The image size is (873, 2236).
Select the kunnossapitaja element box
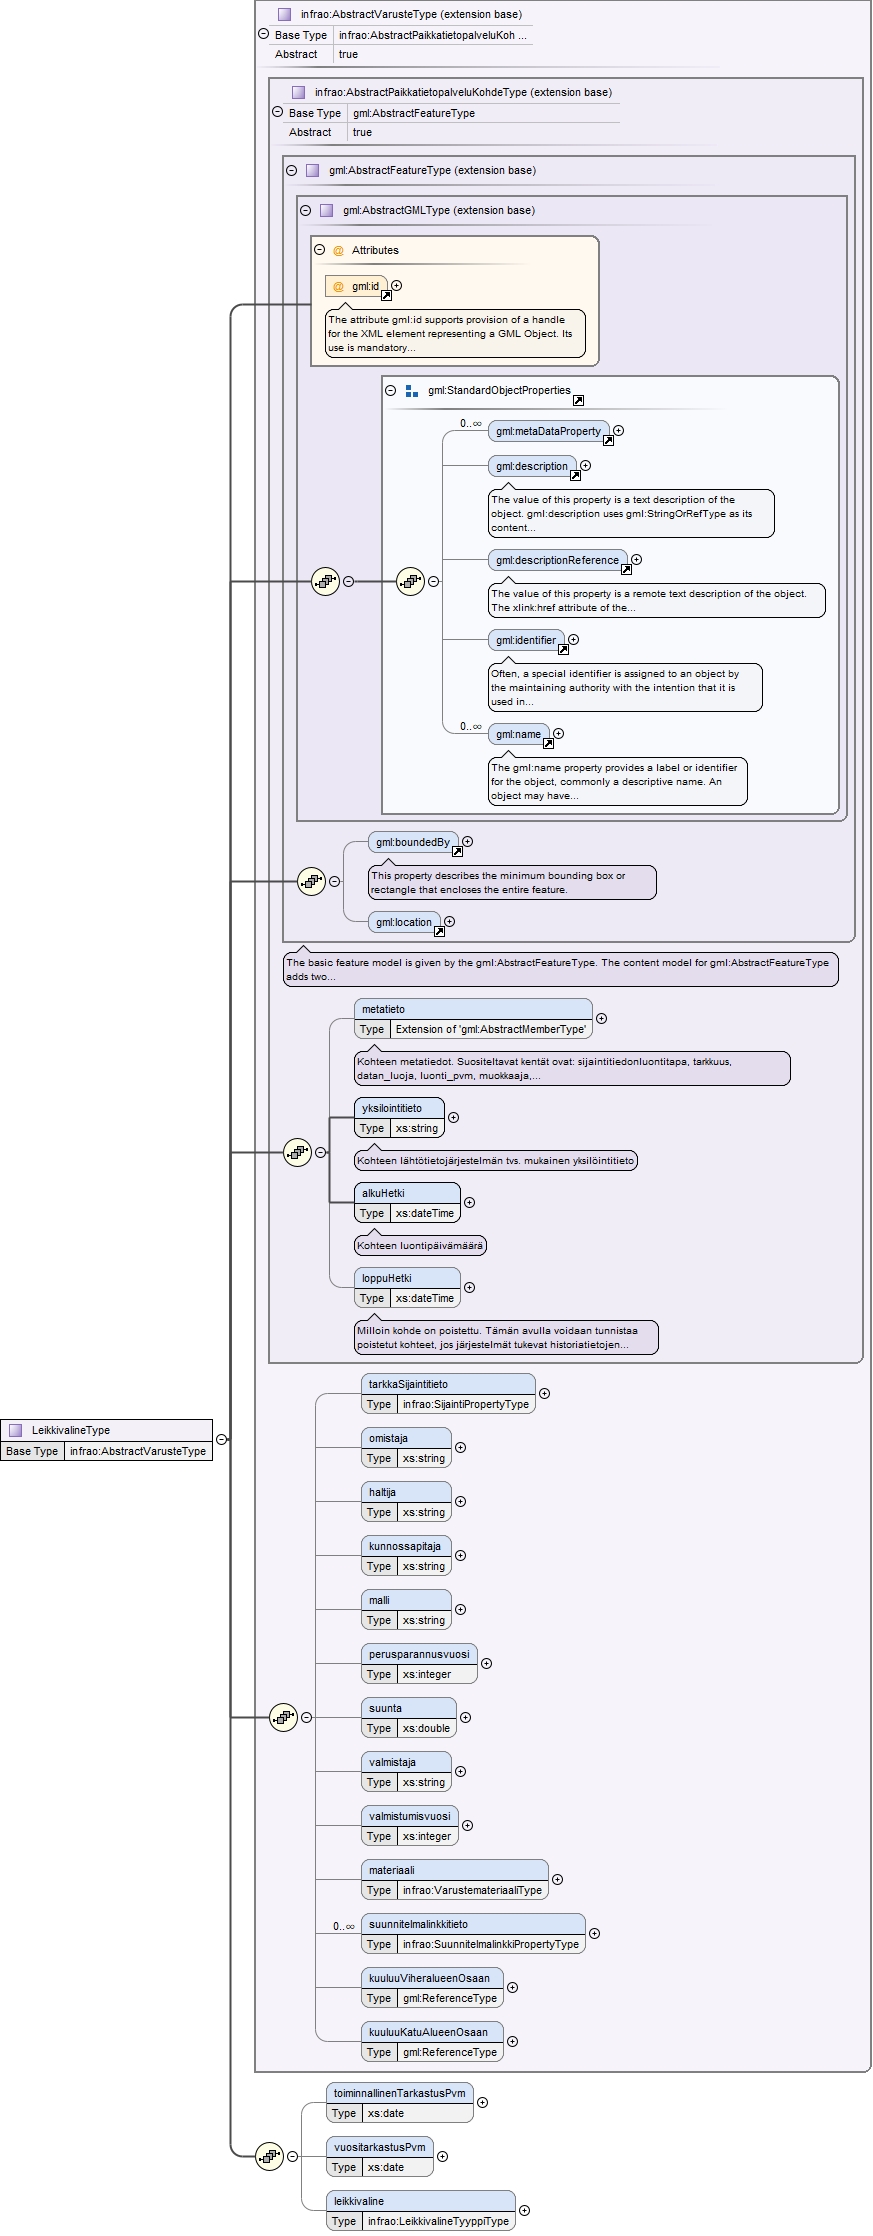[x=406, y=1556]
